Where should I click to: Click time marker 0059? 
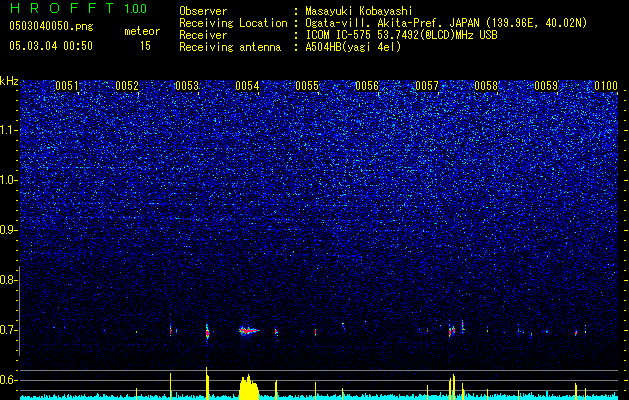pyautogui.click(x=546, y=86)
